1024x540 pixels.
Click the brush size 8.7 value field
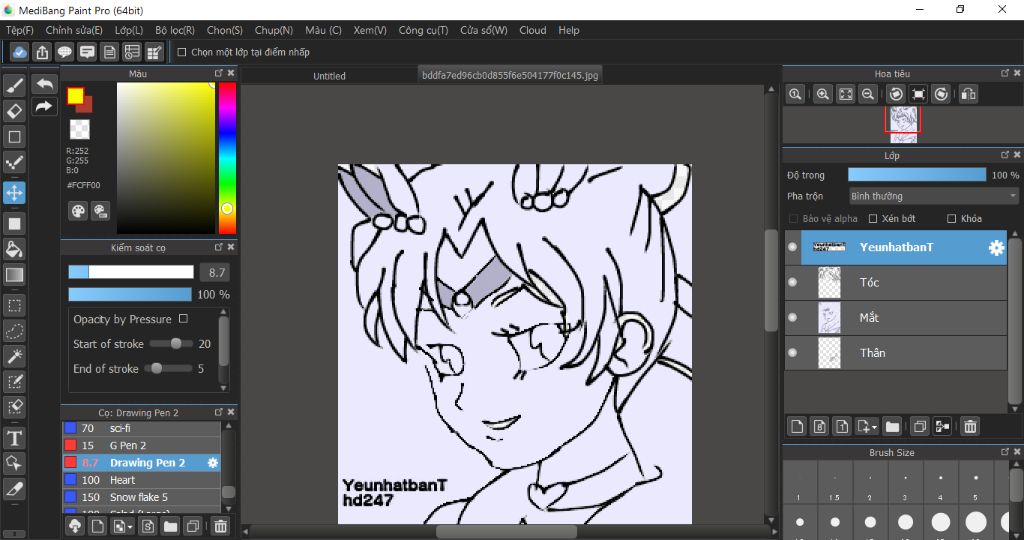[x=216, y=272]
